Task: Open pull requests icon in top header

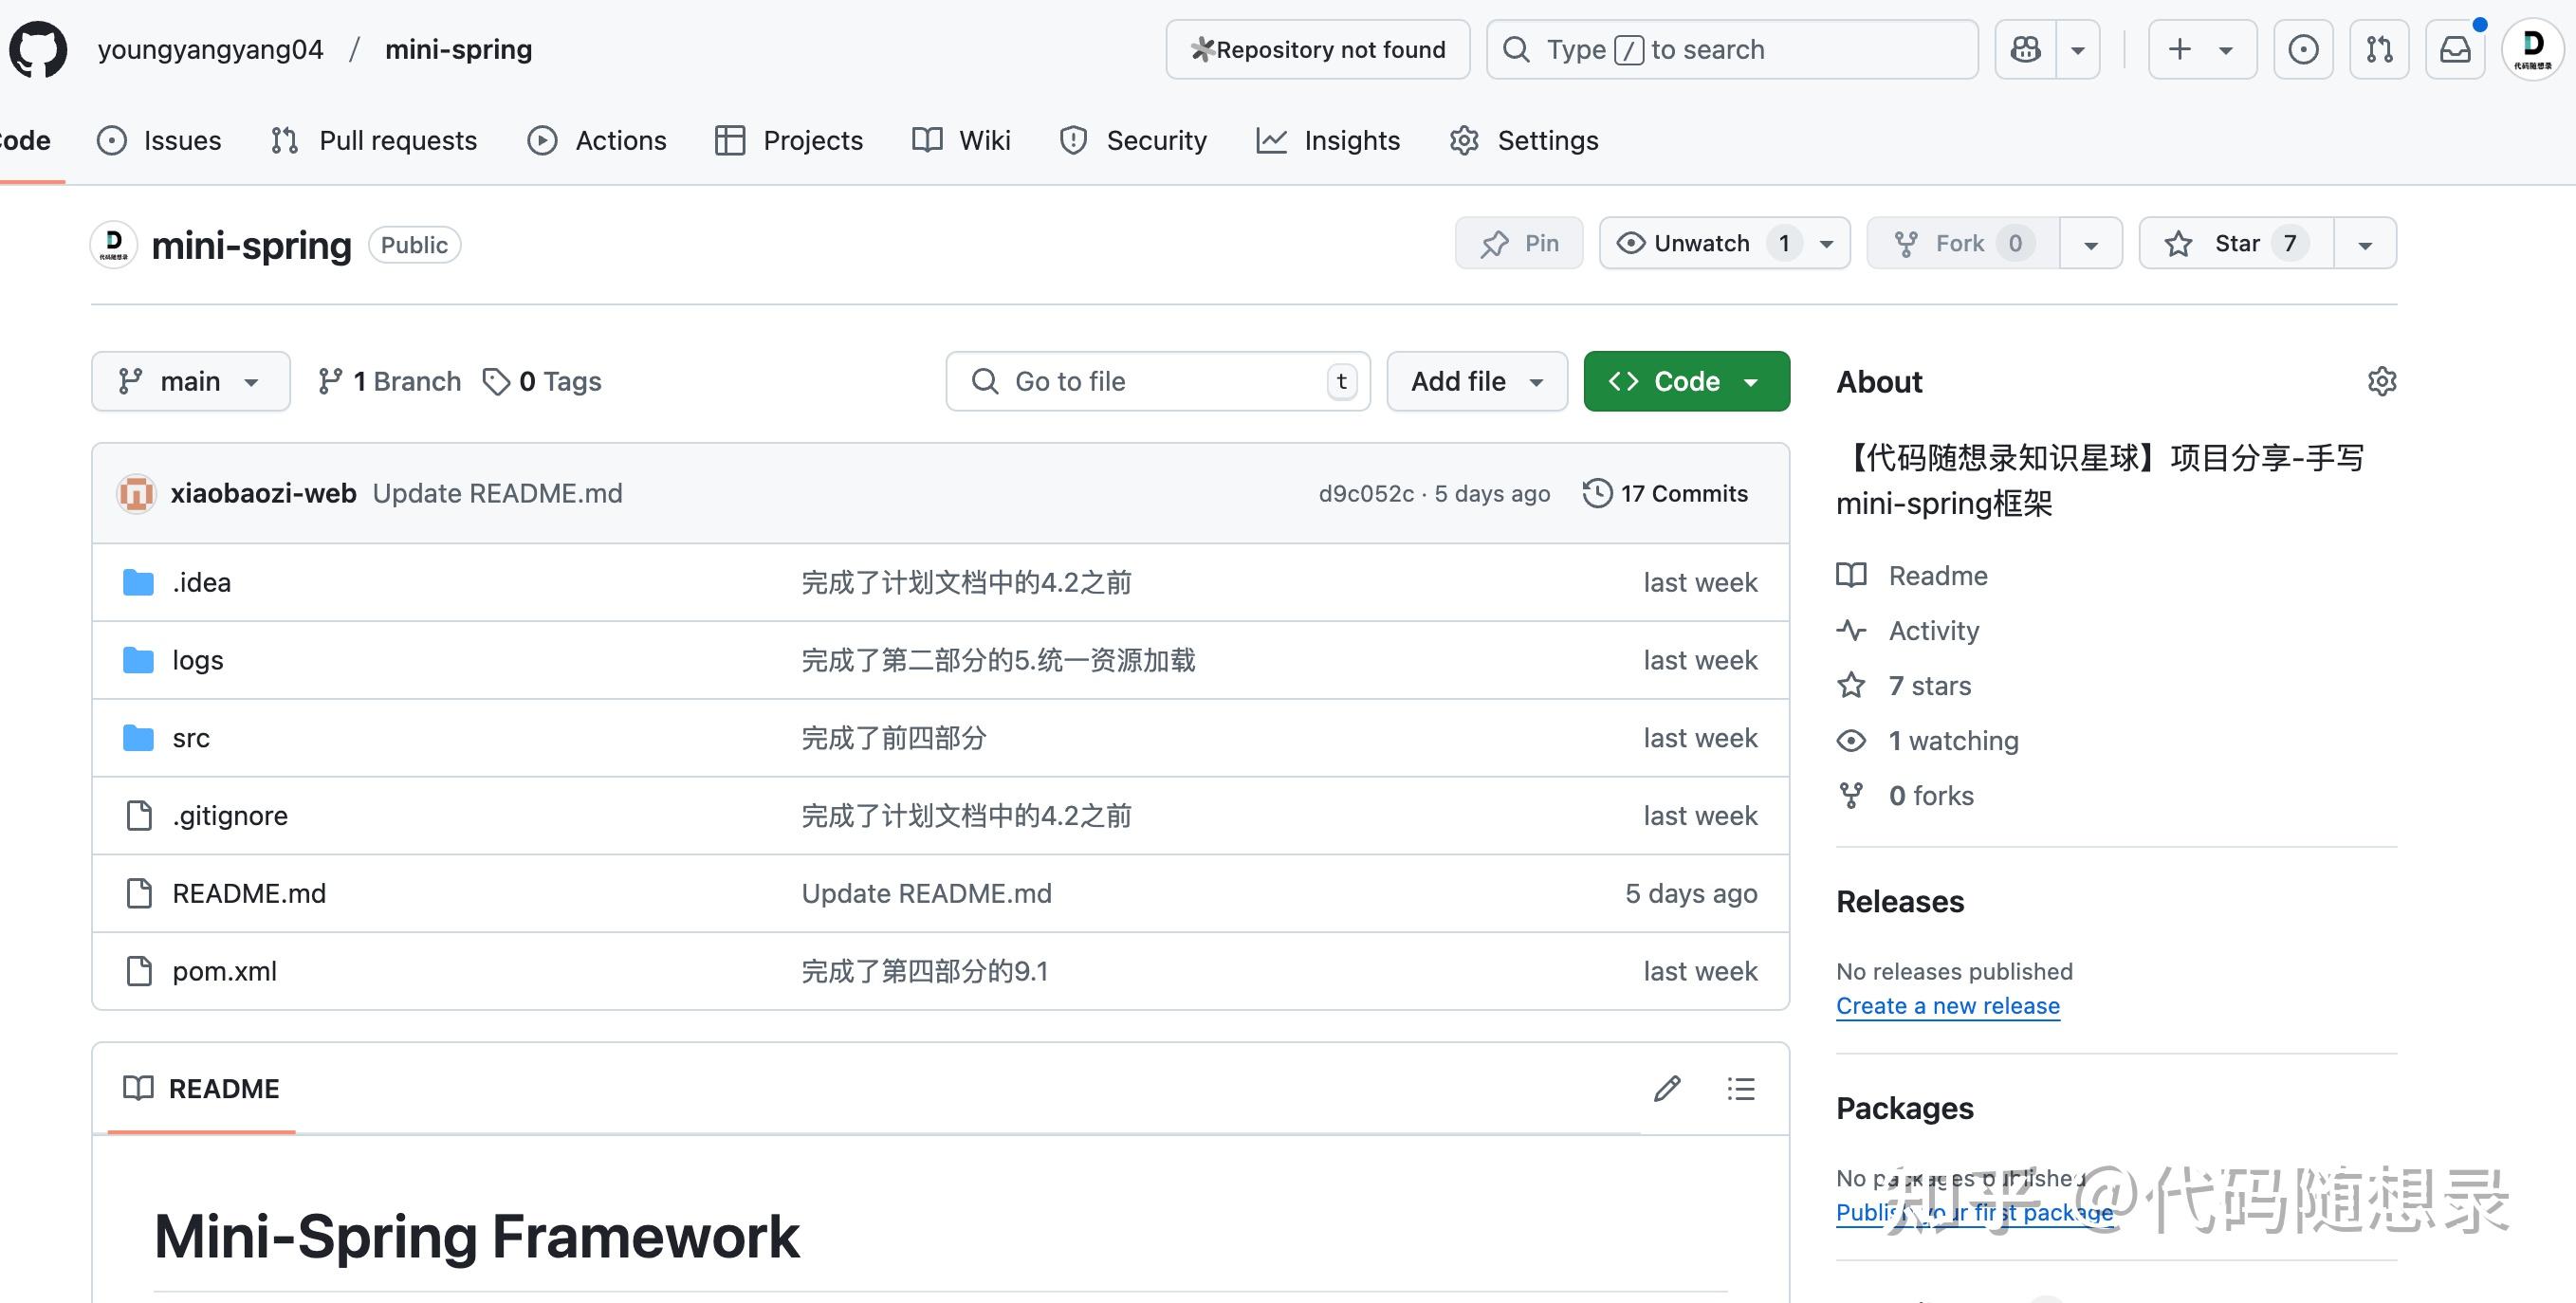Action: click(x=2379, y=49)
